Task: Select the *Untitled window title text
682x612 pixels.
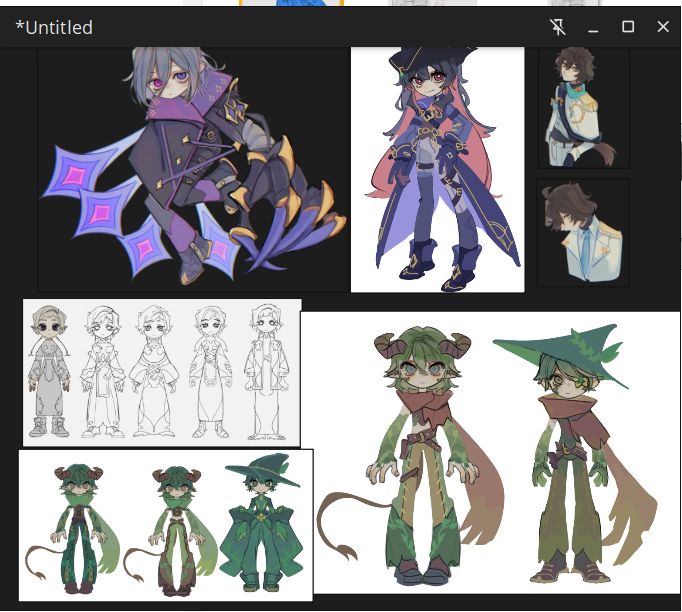Action: 54,27
